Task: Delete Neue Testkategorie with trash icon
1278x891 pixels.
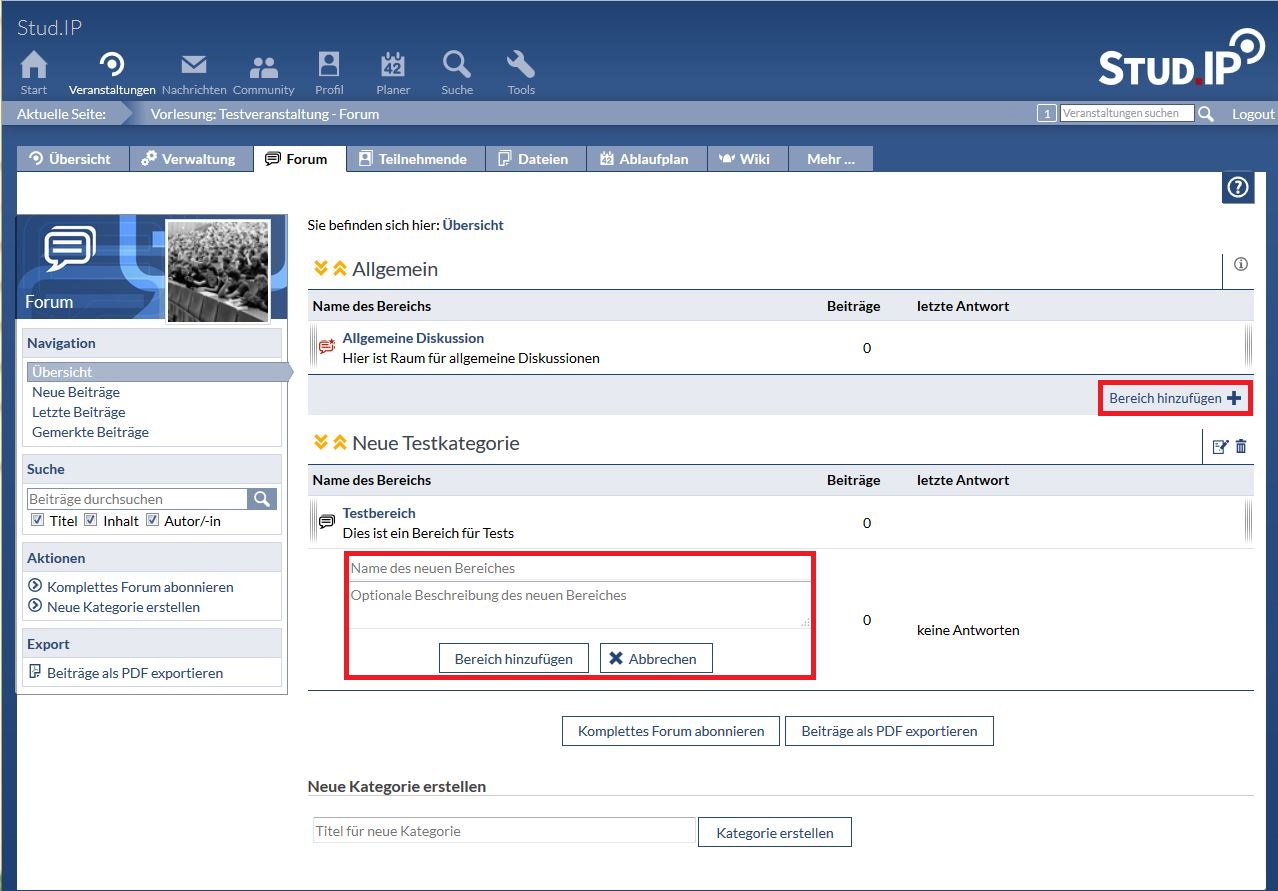Action: [x=1241, y=447]
